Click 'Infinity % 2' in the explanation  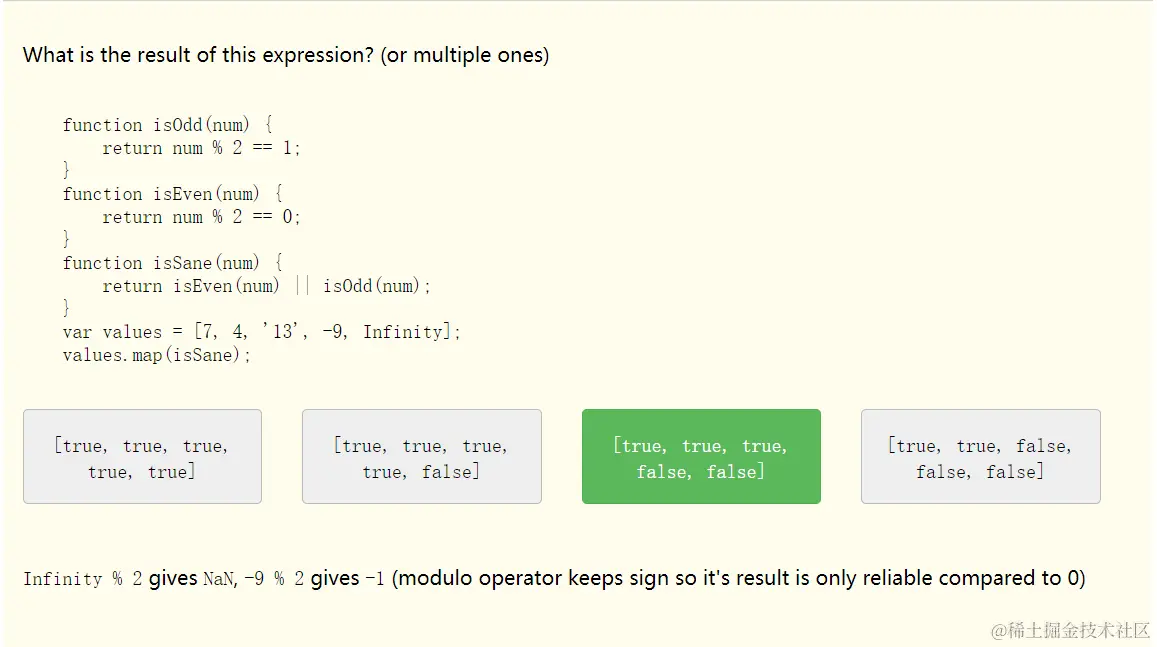[x=83, y=579]
